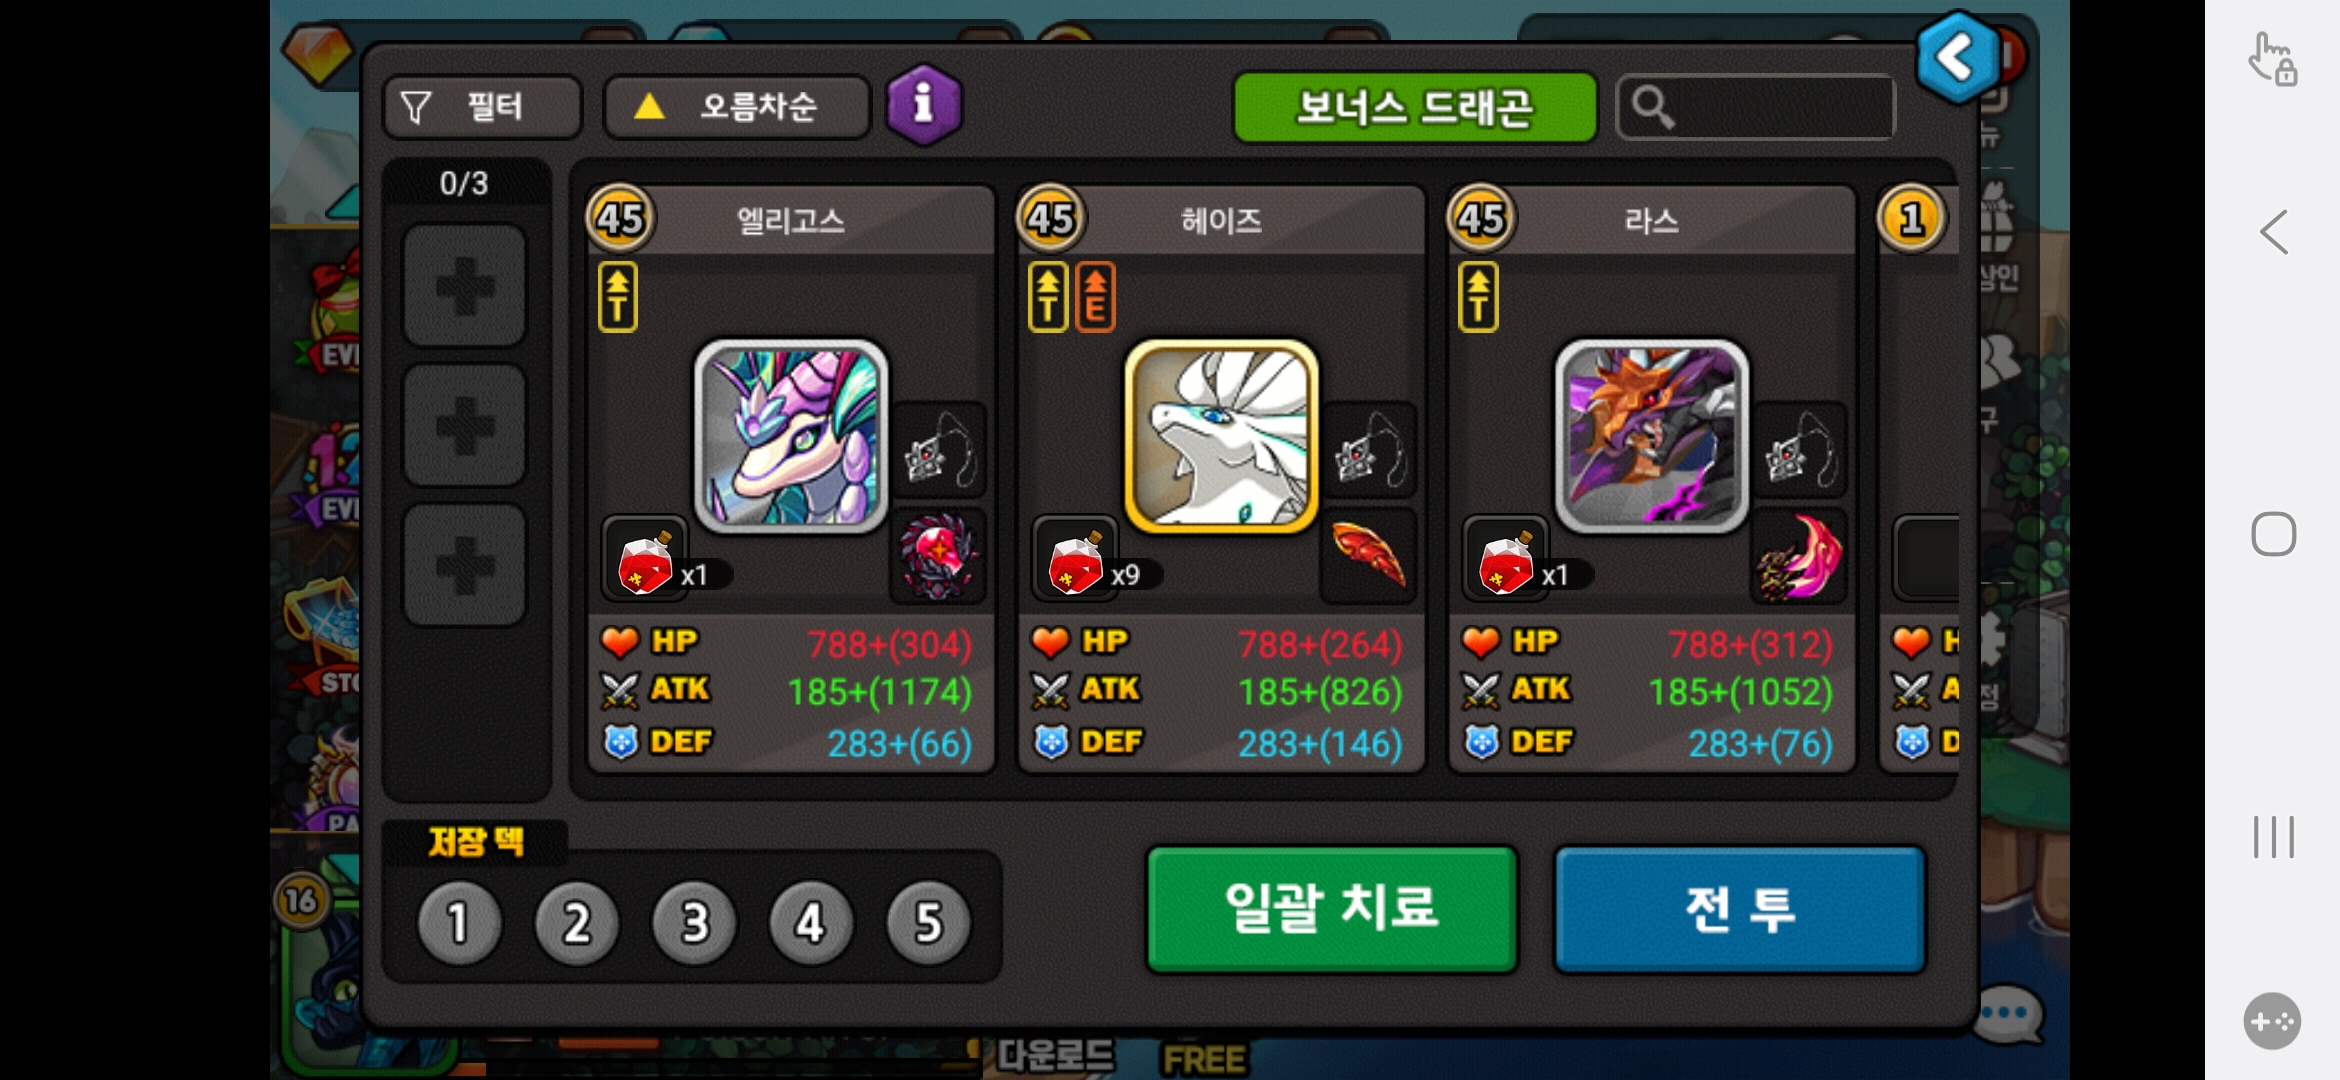Screen dimensions: 2340x1080
Task: Tap the orange E badge on 헤이즈
Action: [x=1095, y=297]
